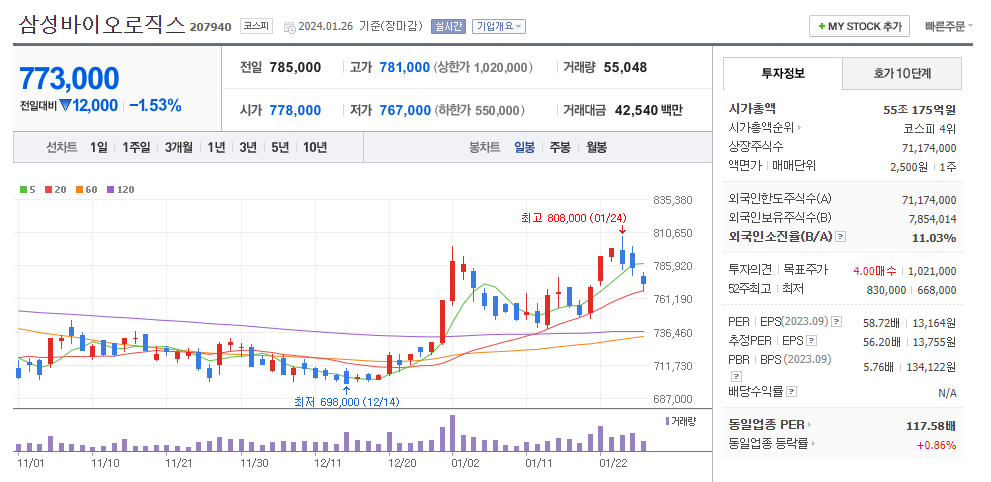This screenshot has height=482, width=991.
Task: Select the 월봉 candle chart
Action: [596, 147]
